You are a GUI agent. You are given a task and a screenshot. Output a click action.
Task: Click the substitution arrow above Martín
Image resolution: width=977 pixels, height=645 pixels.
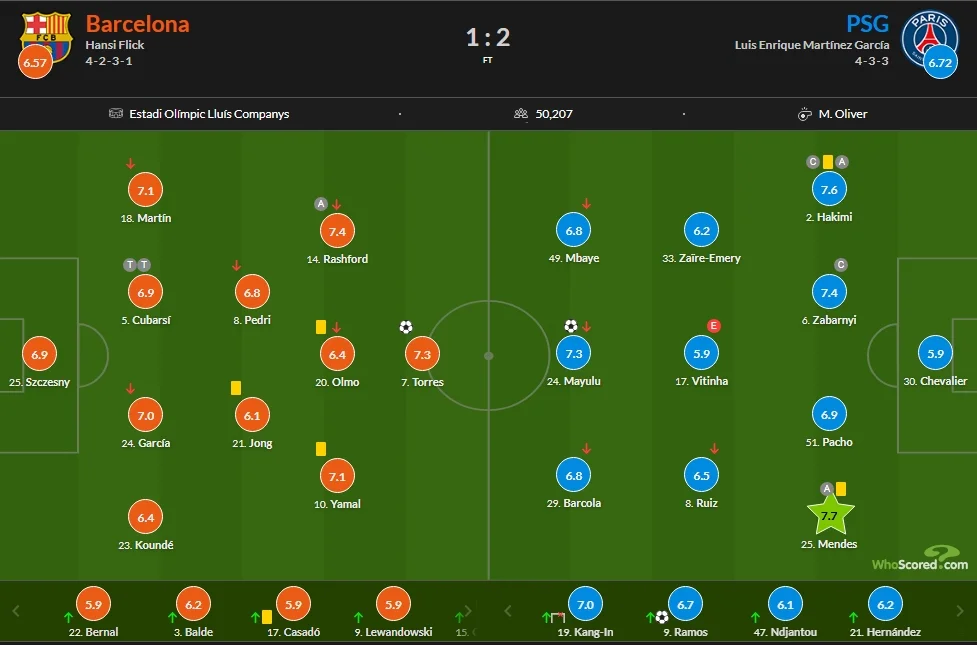click(130, 163)
